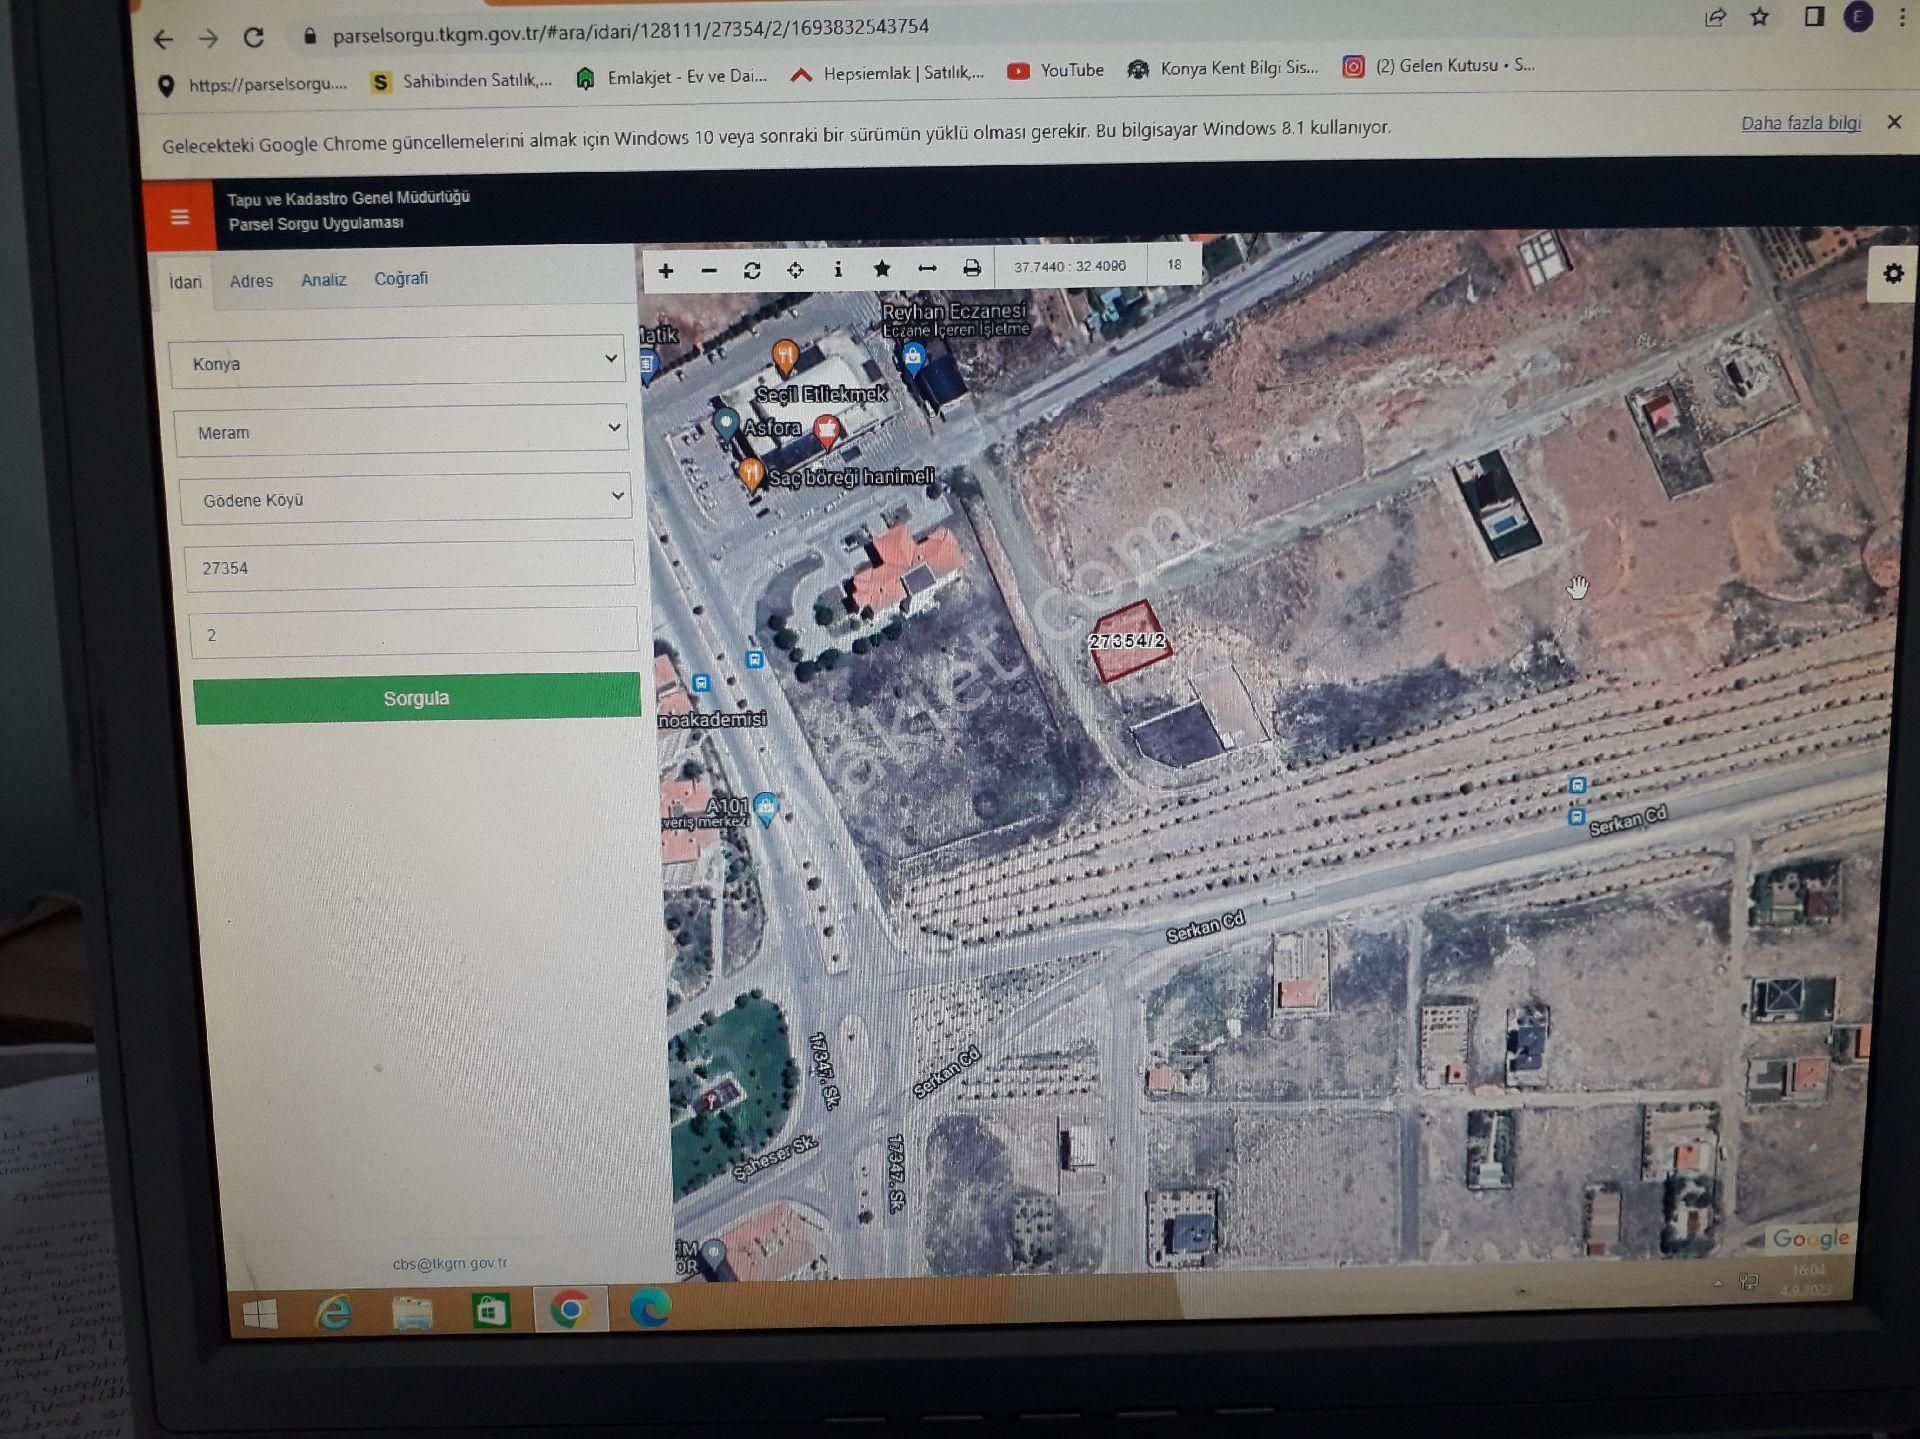Refresh the map view icon
This screenshot has width=1920, height=1439.
752,270
